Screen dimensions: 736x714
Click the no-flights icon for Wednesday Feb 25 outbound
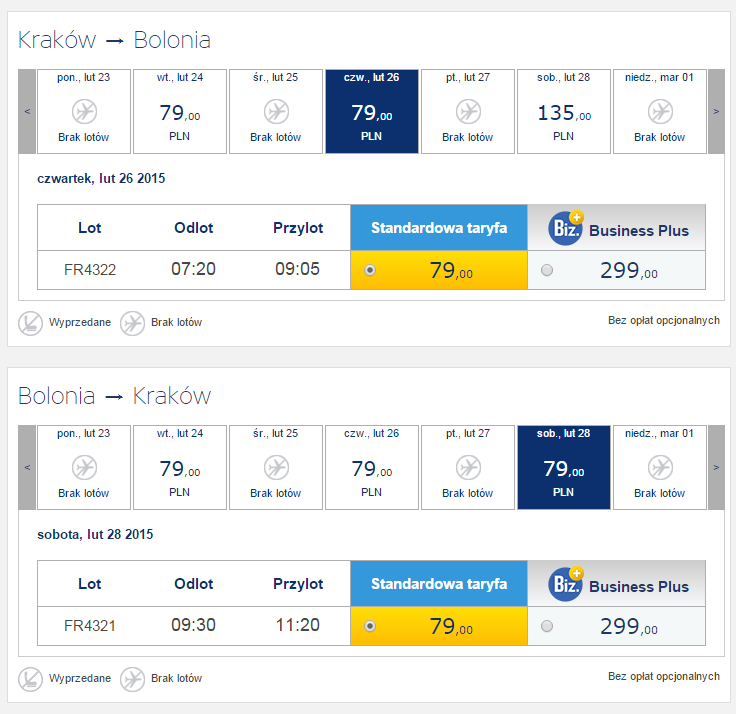275,112
